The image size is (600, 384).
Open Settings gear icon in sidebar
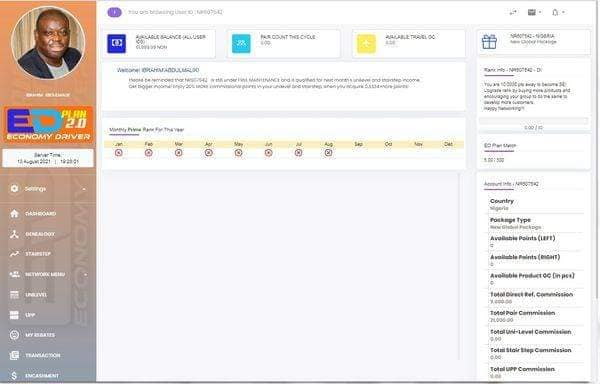coord(15,189)
